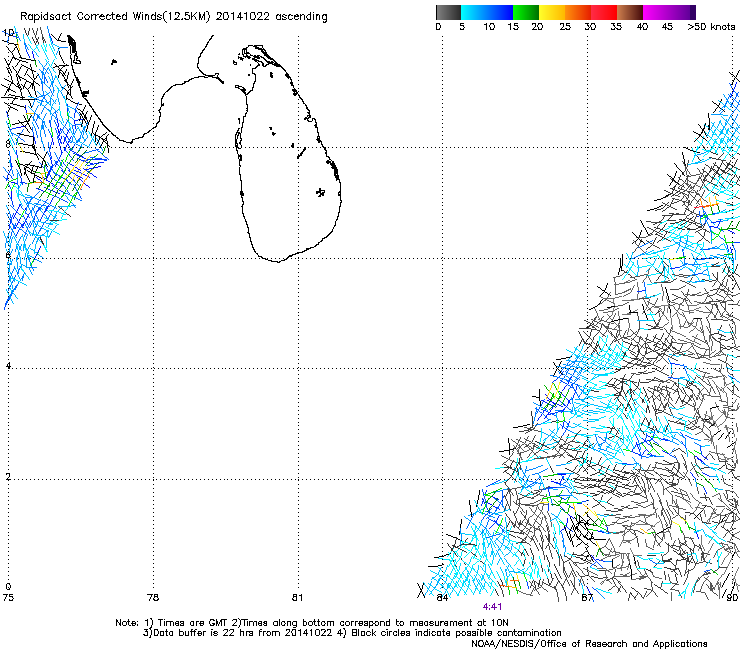Click the cyan-blue 5-15 knots color band

[487, 12]
